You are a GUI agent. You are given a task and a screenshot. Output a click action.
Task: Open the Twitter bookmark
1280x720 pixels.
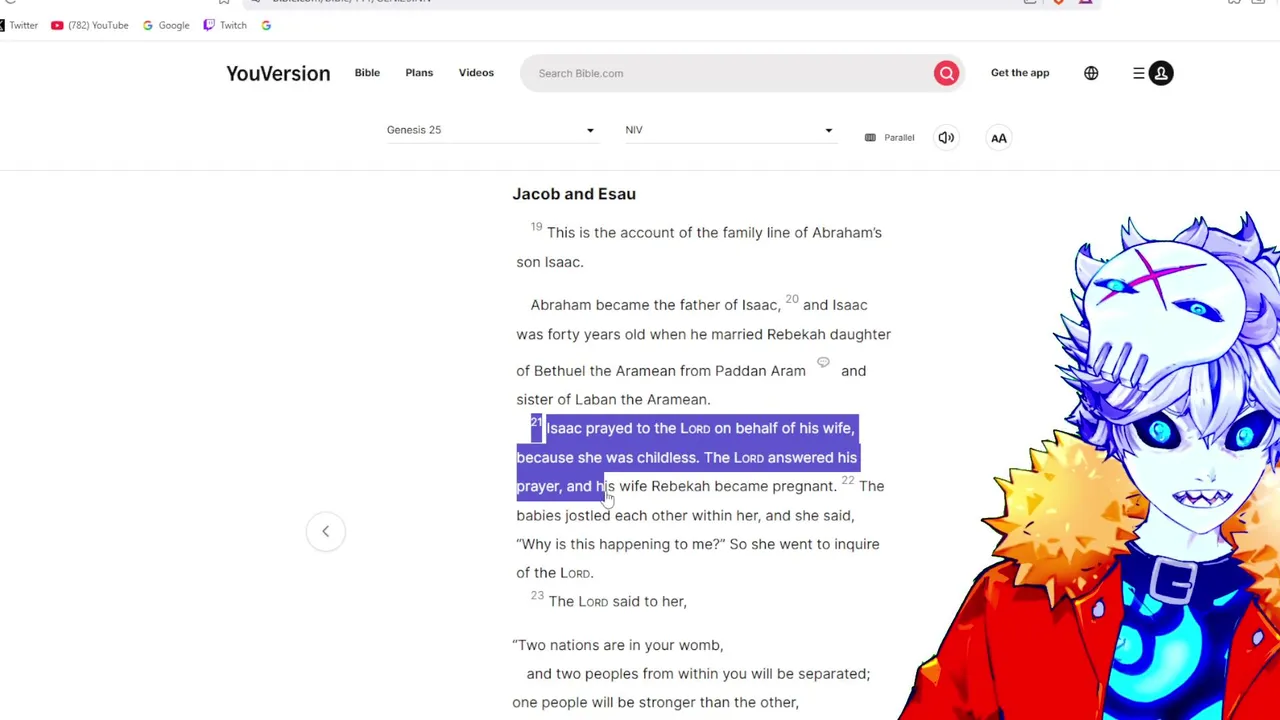tap(19, 25)
